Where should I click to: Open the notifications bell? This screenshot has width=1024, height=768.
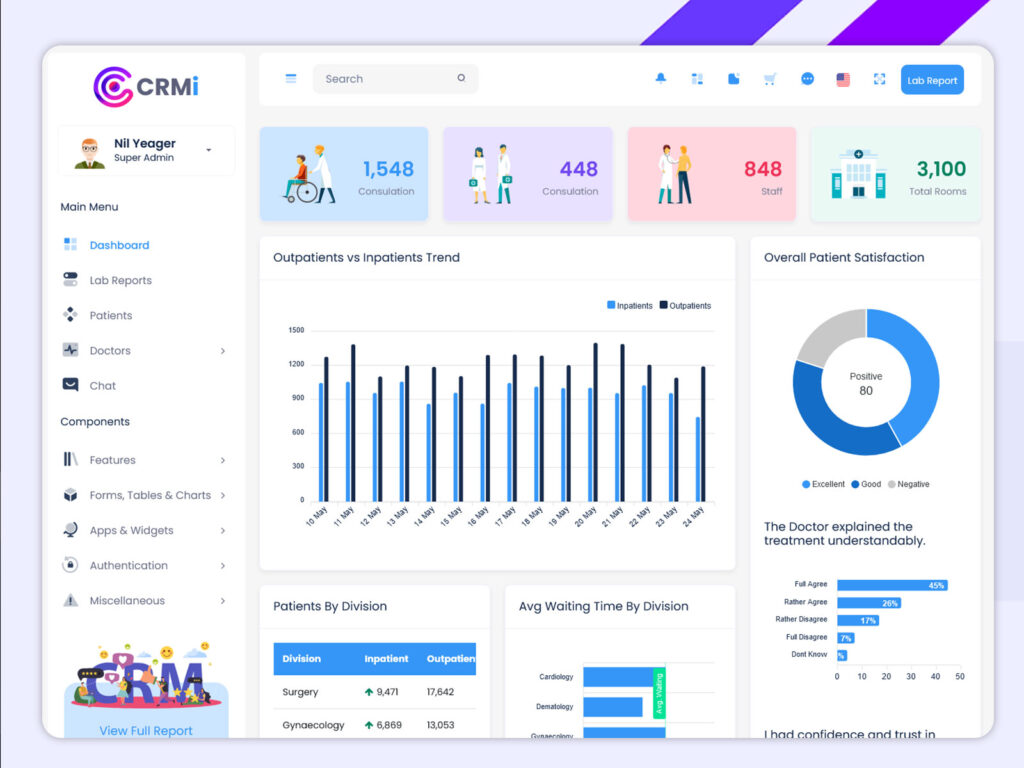pos(661,79)
